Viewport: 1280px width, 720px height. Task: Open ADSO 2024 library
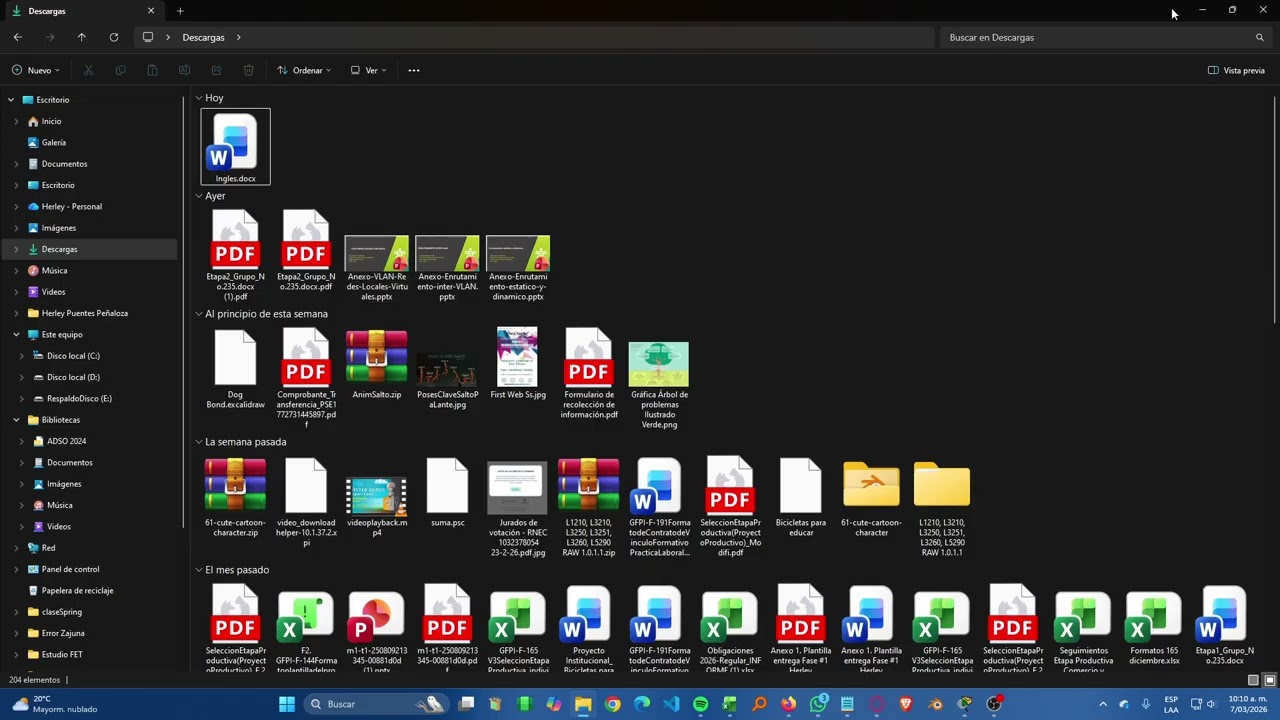(66, 441)
